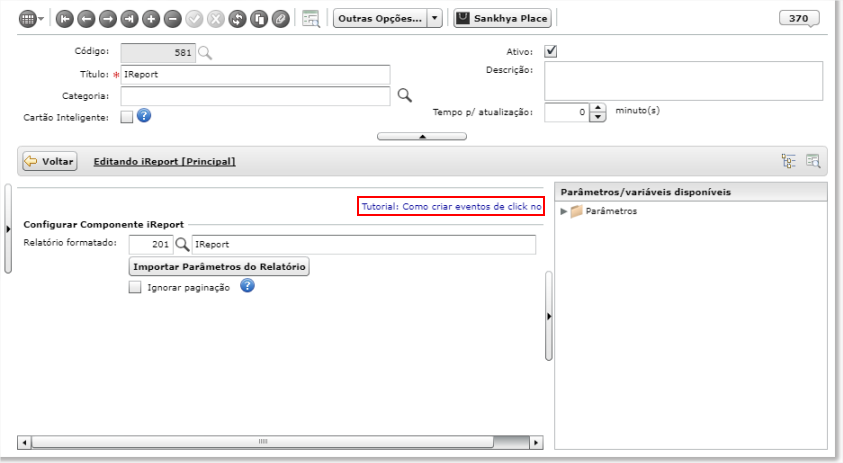Increase Tempo p/ atualização value
Image resolution: width=843 pixels, height=463 pixels.
[598, 108]
